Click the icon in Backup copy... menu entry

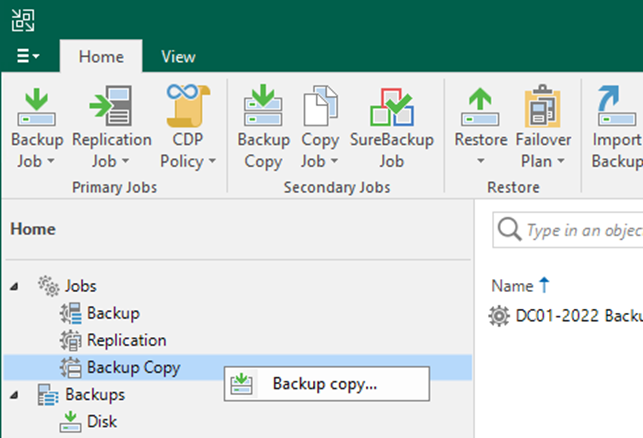[242, 384]
